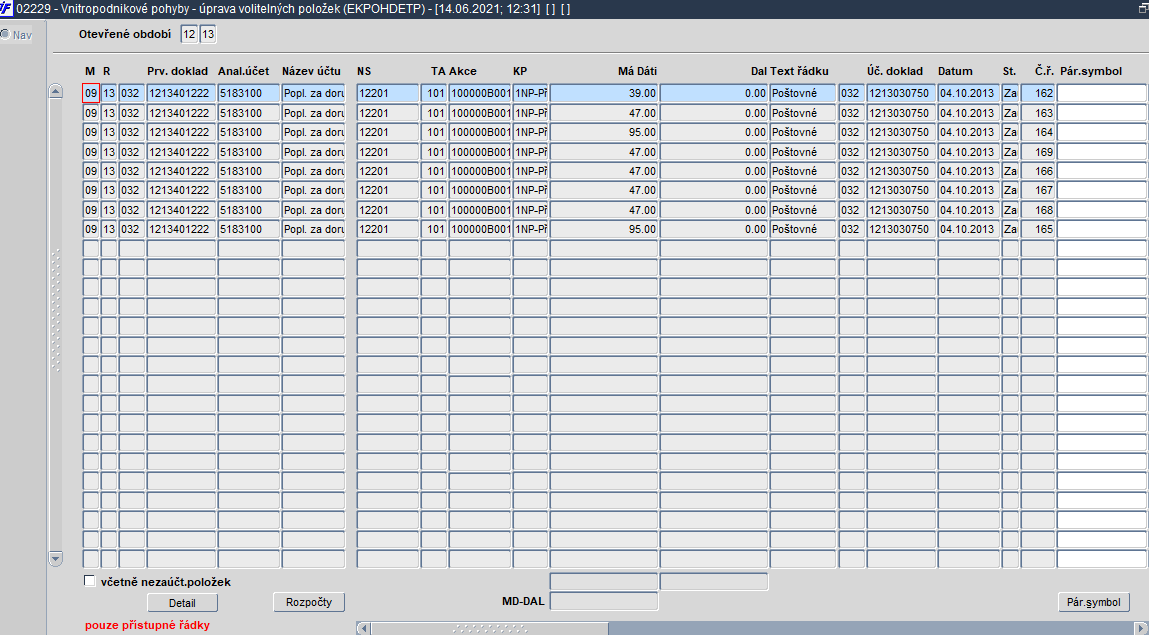Image resolution: width=1149 pixels, height=635 pixels.
Task: Click Úč. doklad 1213030750 in row 169
Action: click(x=901, y=152)
